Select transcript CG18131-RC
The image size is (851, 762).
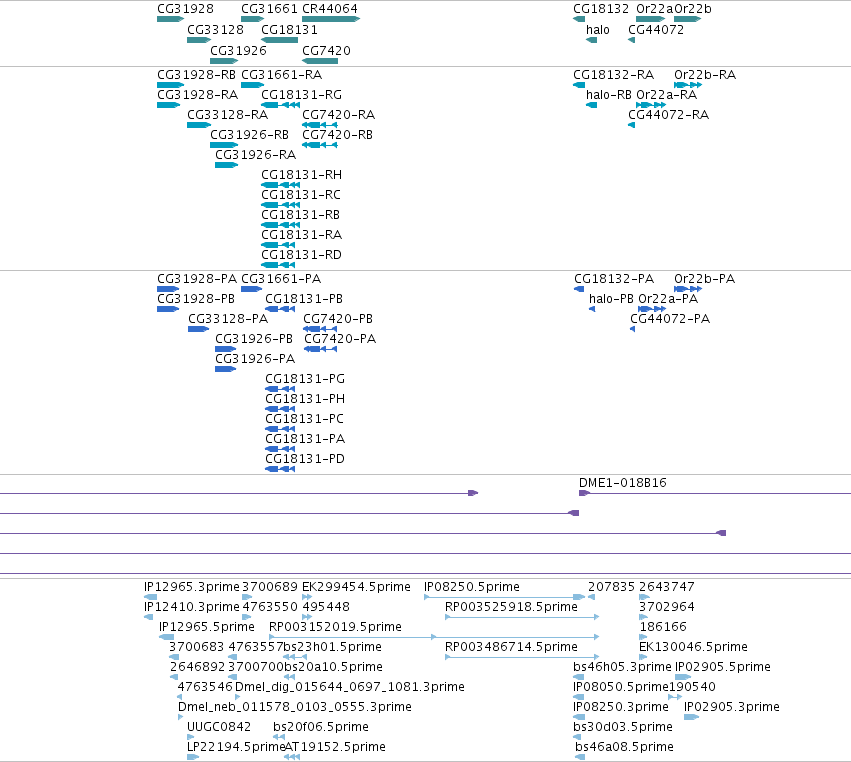click(301, 194)
